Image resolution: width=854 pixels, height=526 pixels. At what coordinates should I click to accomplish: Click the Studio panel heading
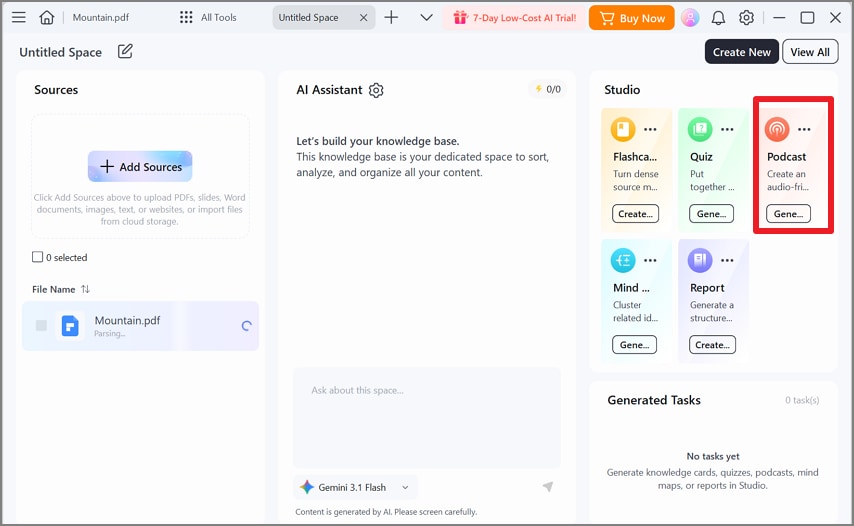(x=622, y=90)
